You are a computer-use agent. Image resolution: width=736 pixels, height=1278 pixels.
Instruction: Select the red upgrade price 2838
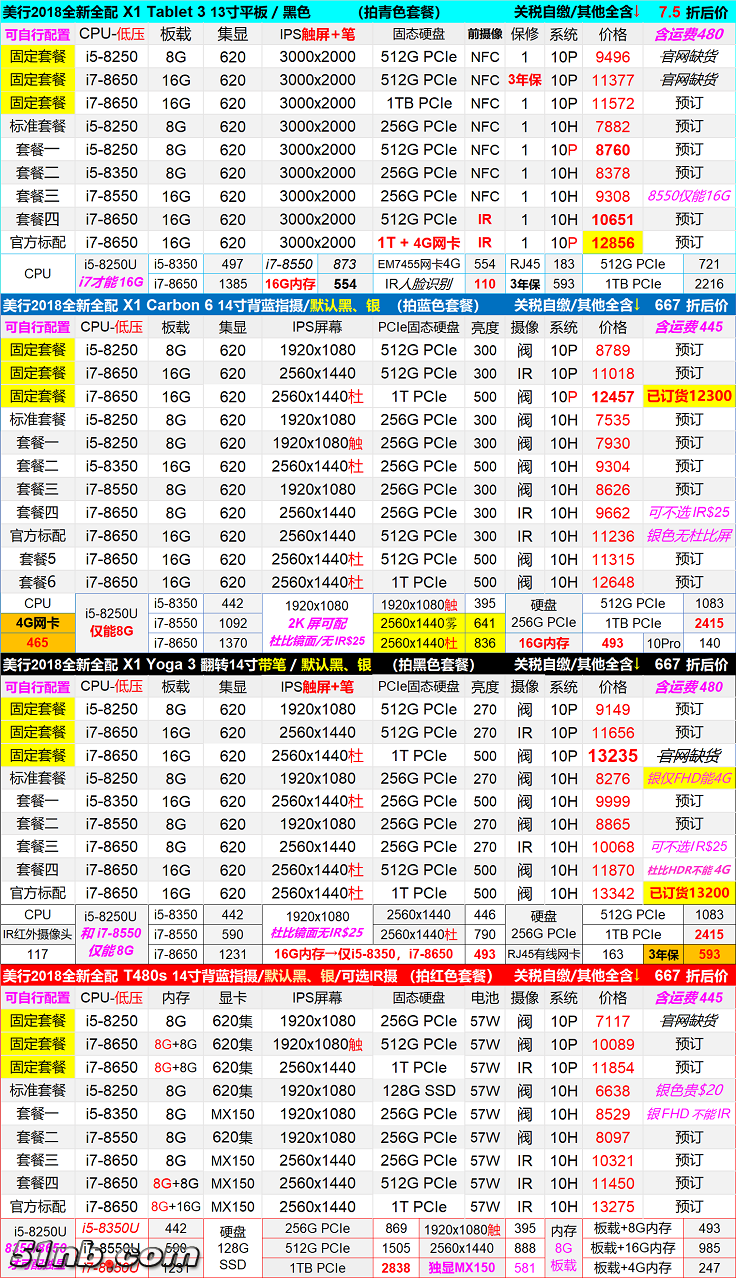(395, 1267)
